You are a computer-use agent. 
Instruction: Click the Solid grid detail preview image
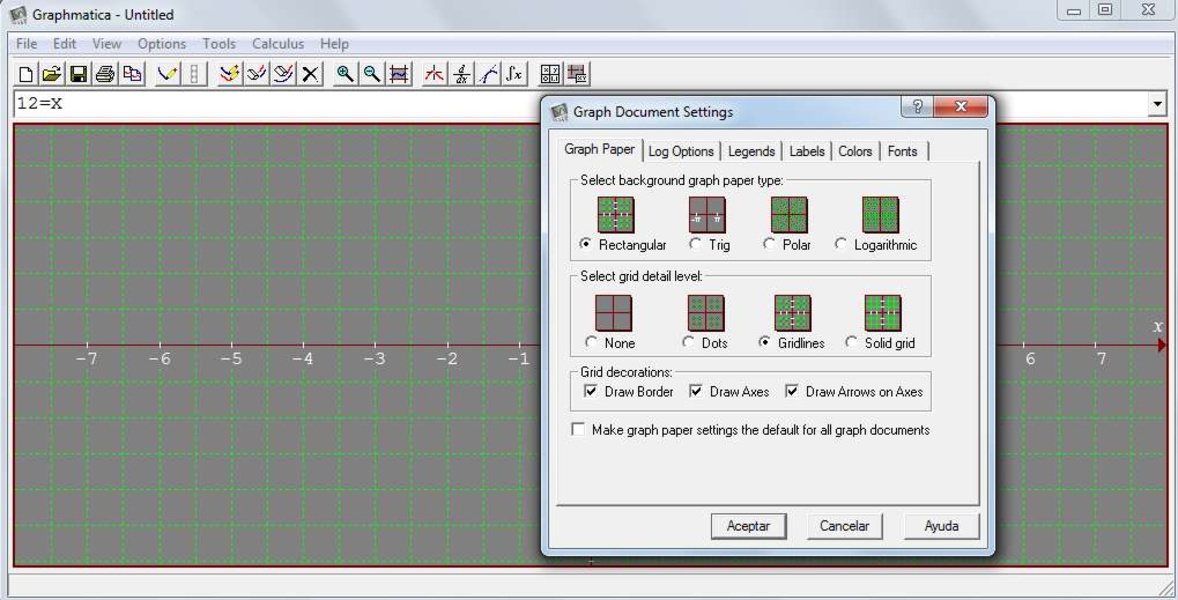(883, 313)
